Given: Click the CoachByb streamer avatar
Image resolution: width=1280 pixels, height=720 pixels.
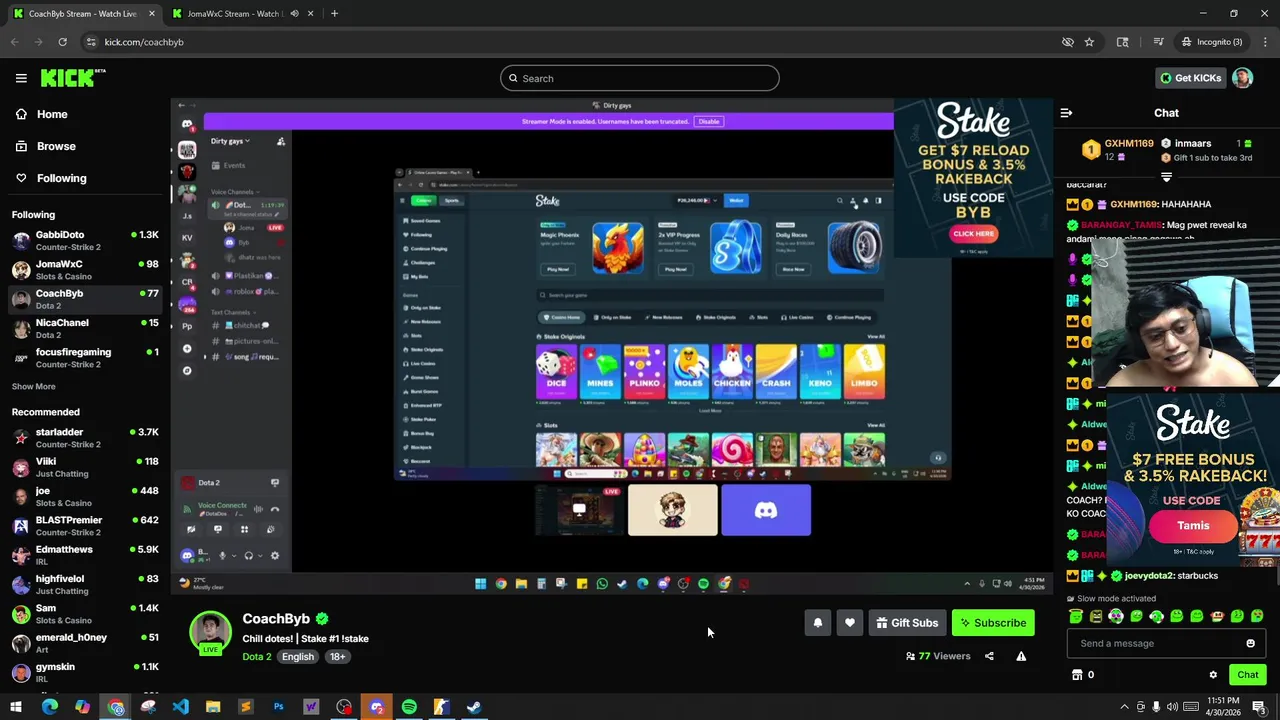Looking at the screenshot, I should (210, 632).
